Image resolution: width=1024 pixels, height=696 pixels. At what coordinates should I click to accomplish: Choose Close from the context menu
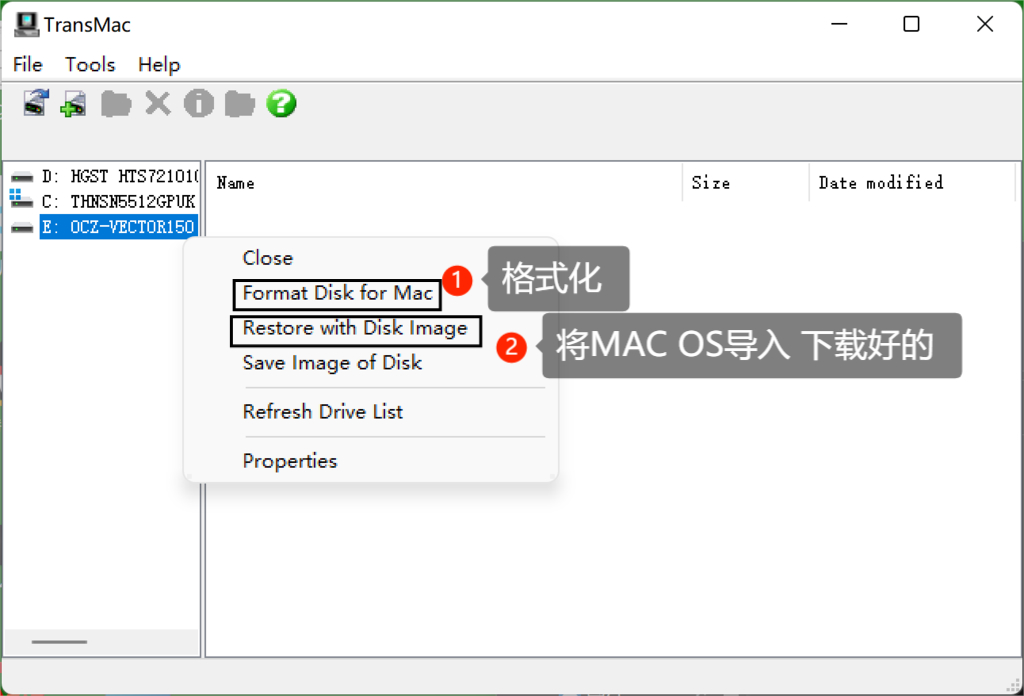[268, 258]
